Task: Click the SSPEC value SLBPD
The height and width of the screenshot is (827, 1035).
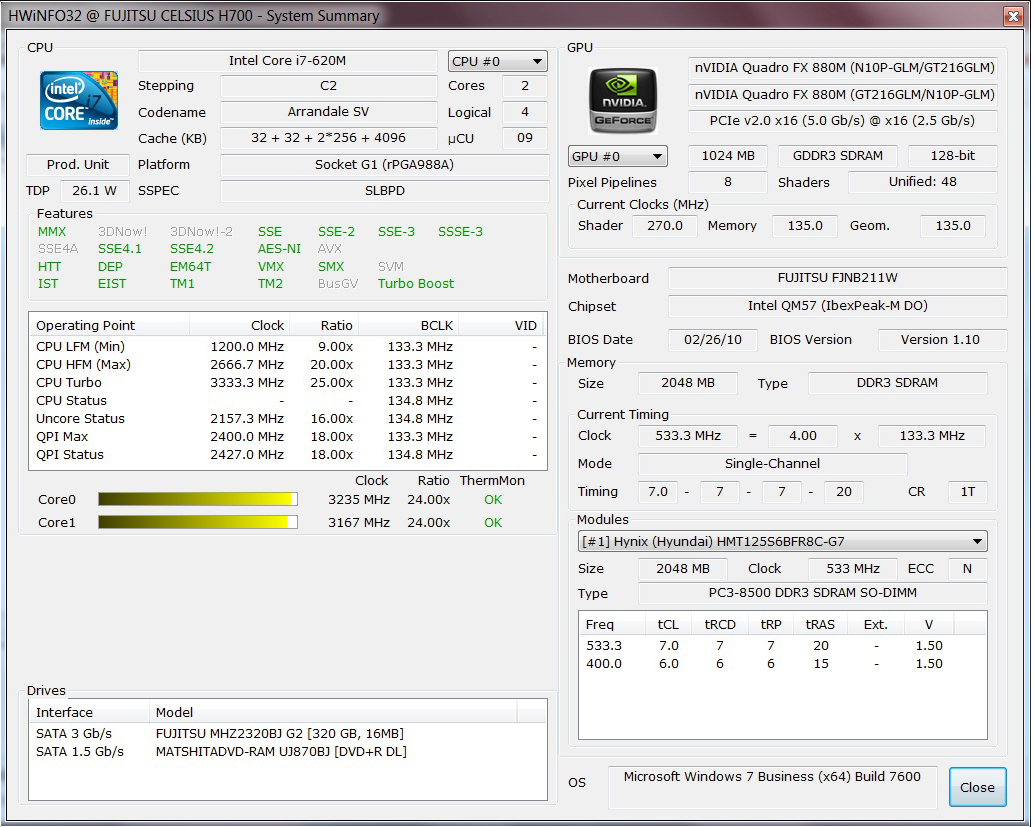Action: coord(384,191)
